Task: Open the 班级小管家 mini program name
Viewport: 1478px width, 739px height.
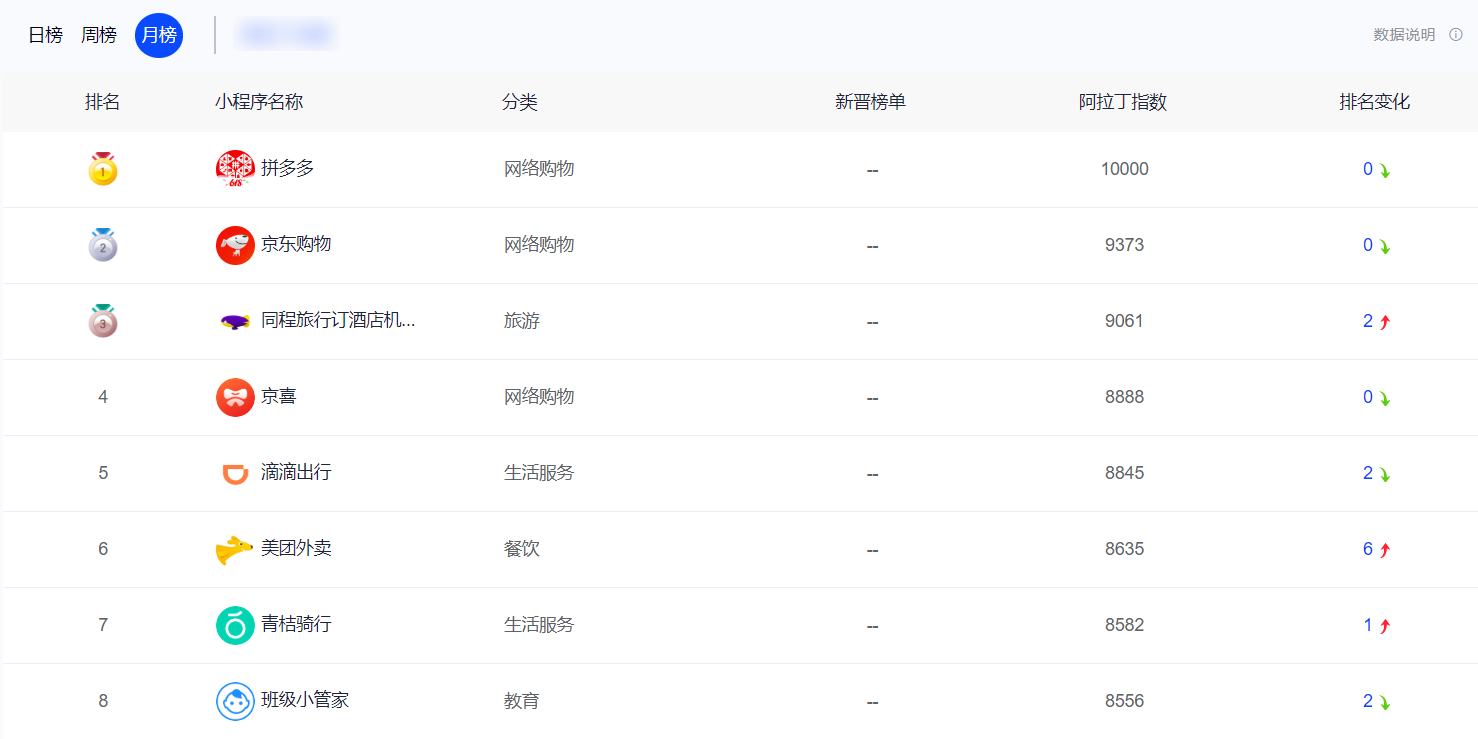Action: [x=305, y=700]
